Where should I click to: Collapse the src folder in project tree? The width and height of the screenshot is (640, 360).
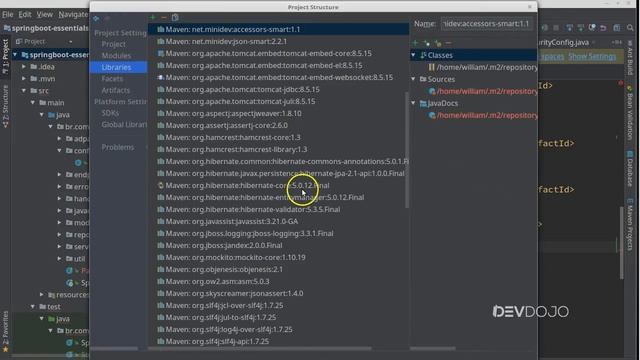click(x=24, y=91)
